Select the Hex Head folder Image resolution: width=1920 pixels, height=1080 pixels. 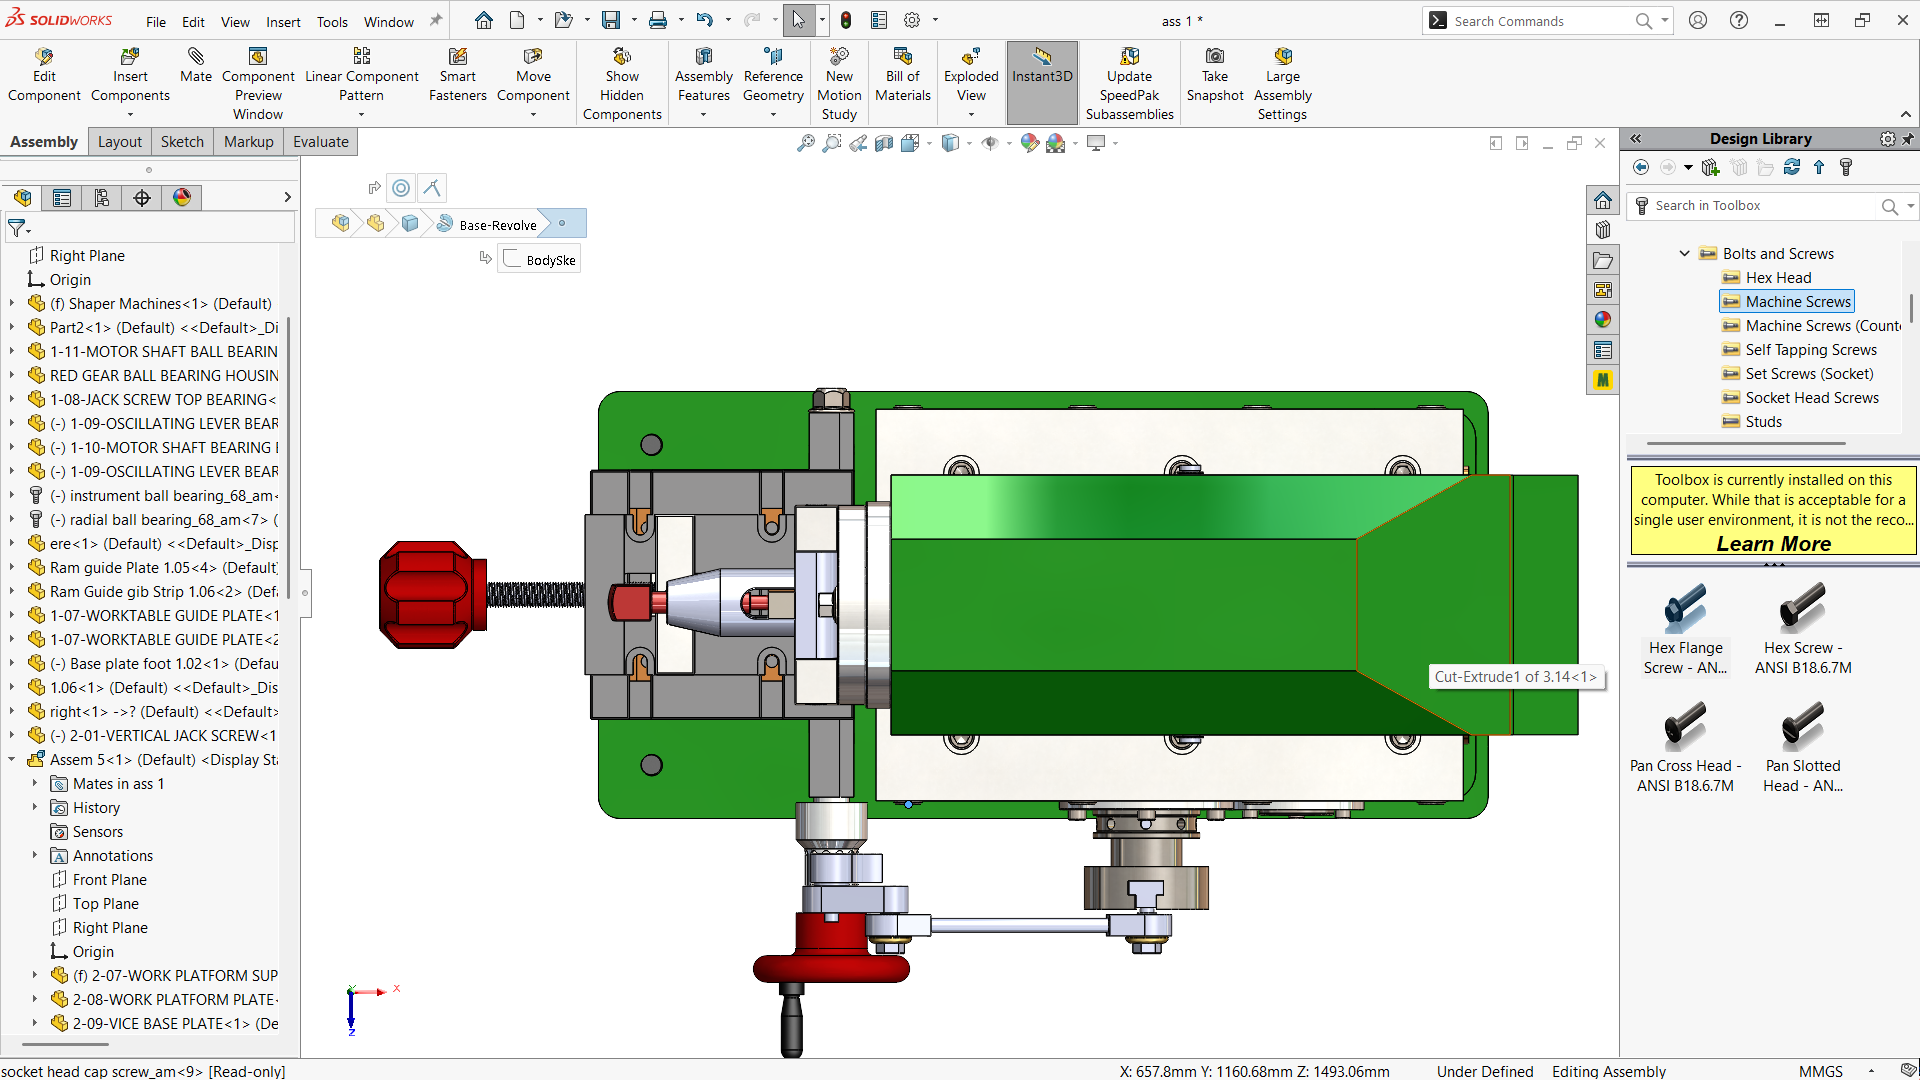[x=1778, y=278]
